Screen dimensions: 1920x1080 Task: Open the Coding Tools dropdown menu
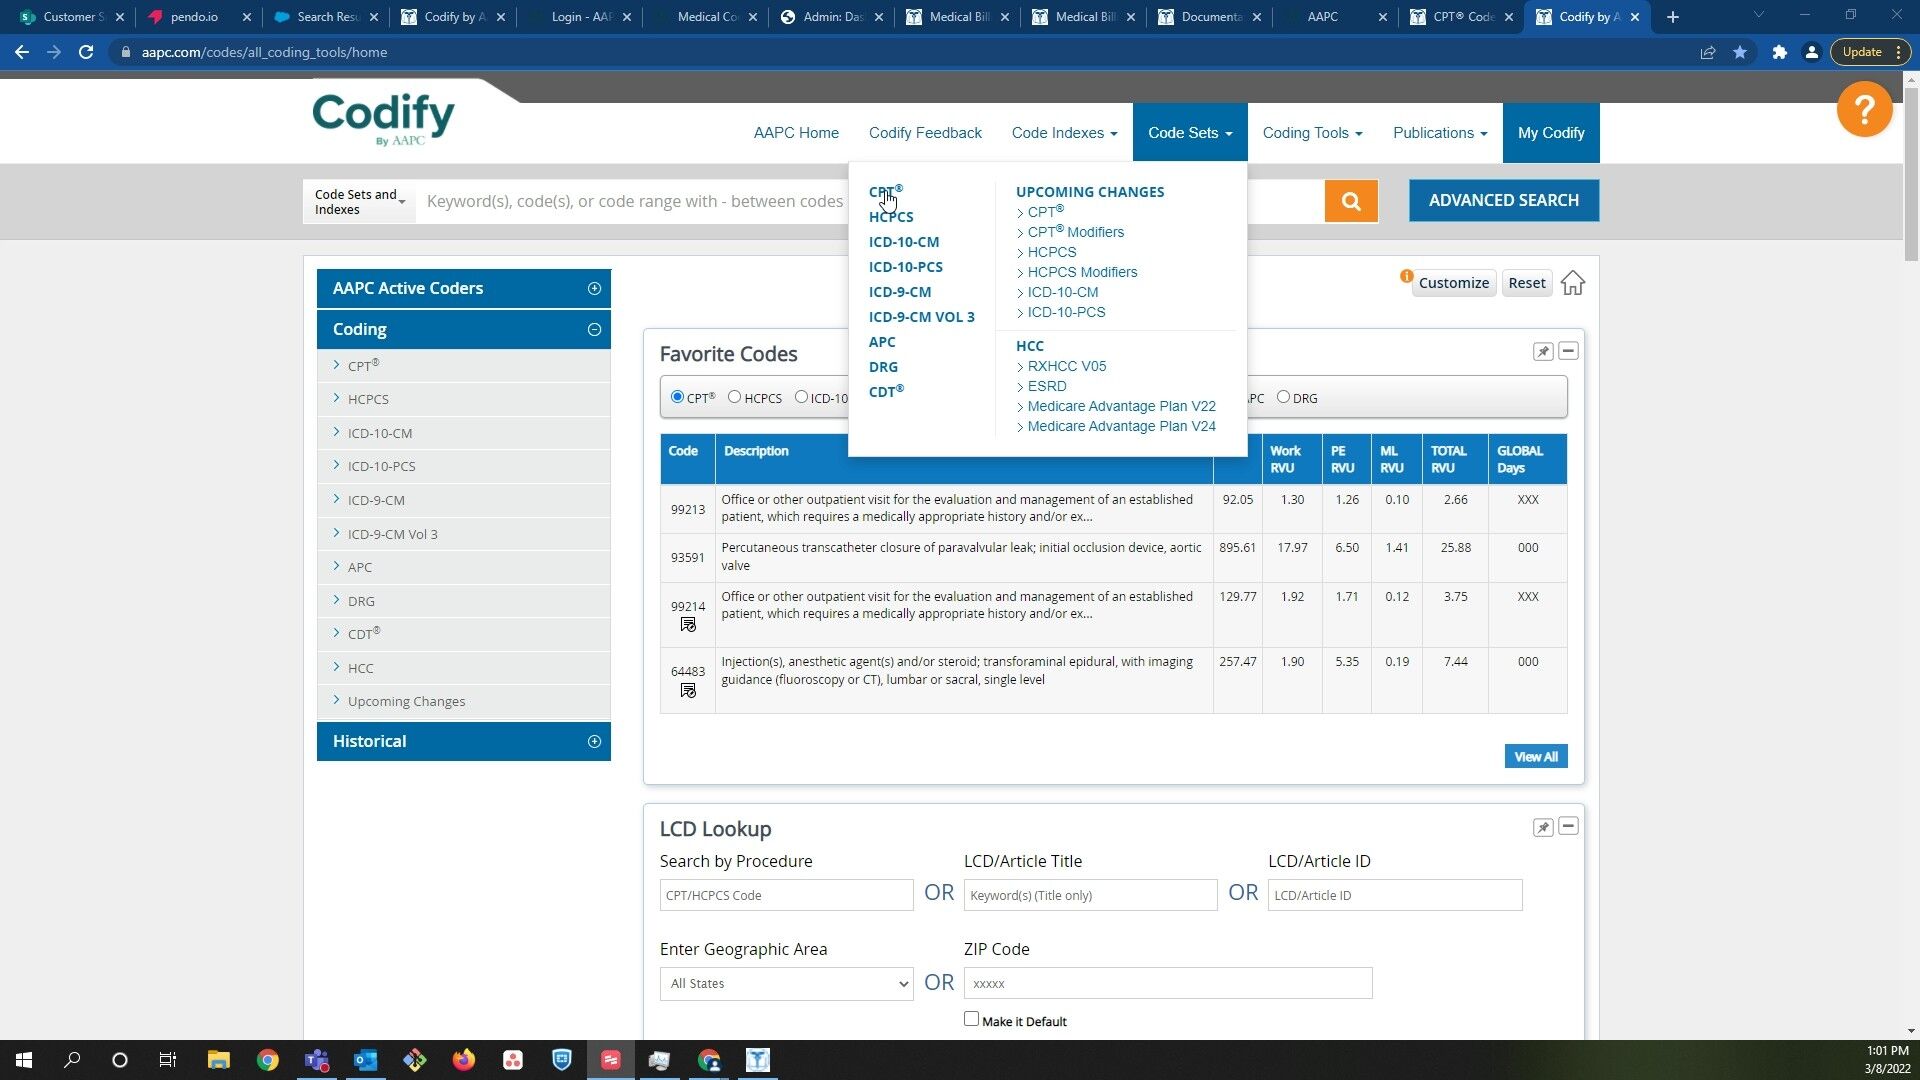tap(1312, 133)
